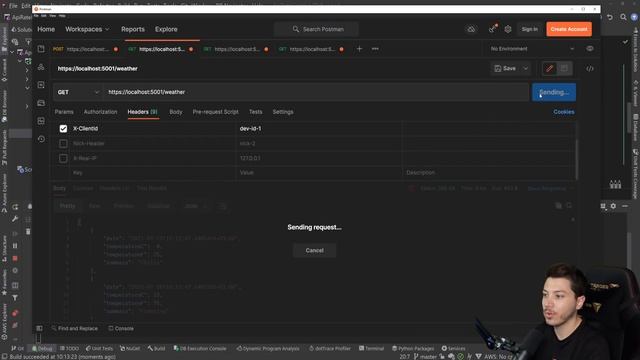This screenshot has height=360, width=640.
Task: Click the environment quick look eye icon
Action: [590, 49]
